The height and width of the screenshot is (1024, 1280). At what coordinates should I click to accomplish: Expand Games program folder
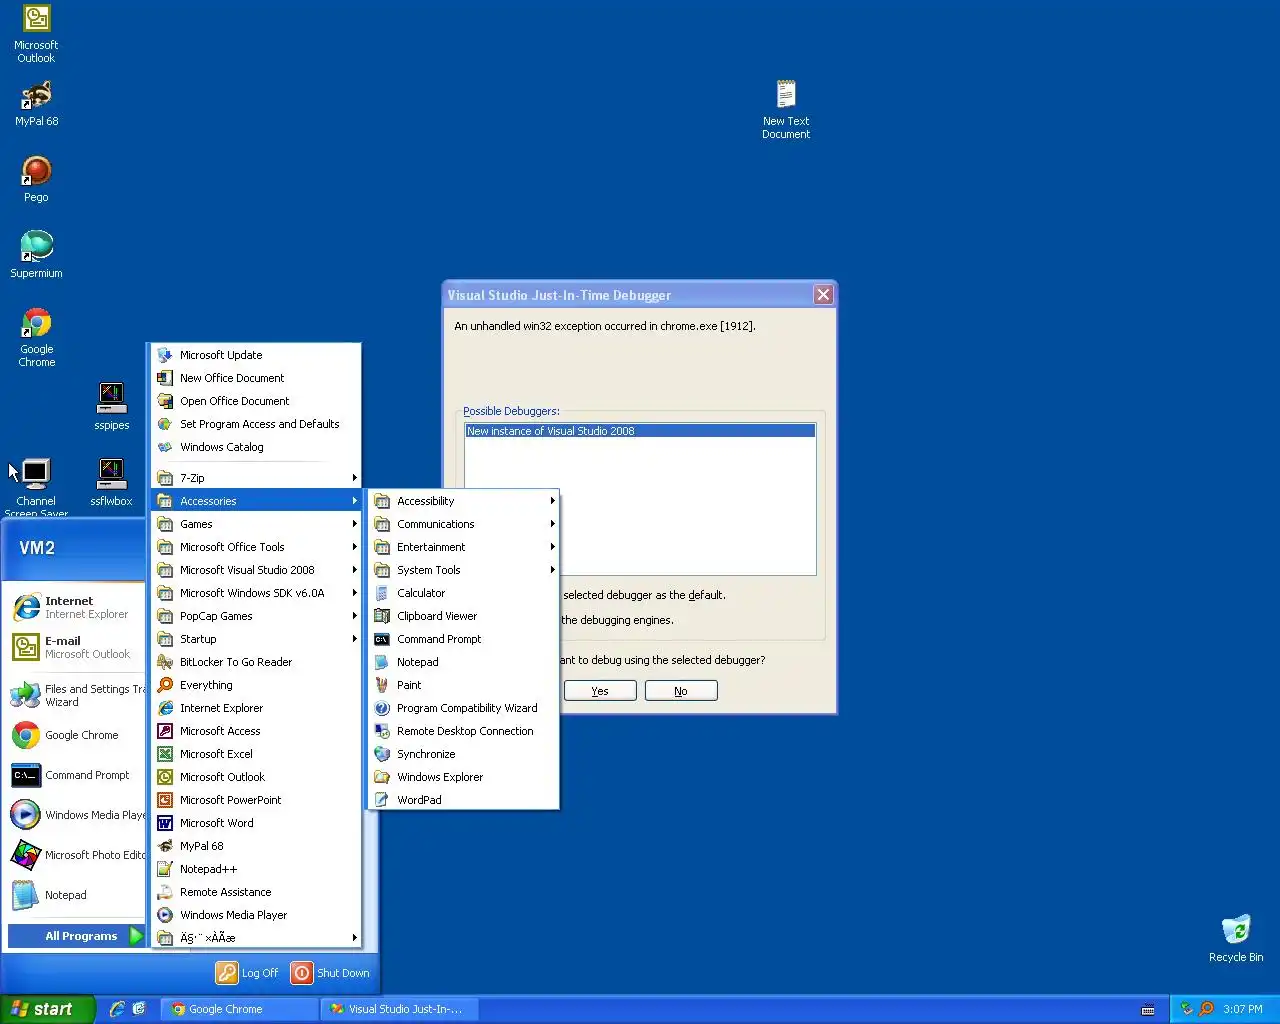pyautogui.click(x=256, y=524)
